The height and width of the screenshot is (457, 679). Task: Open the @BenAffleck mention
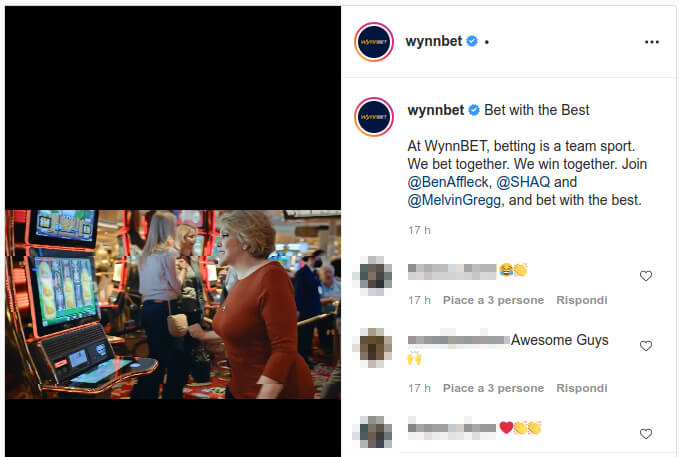pos(448,182)
